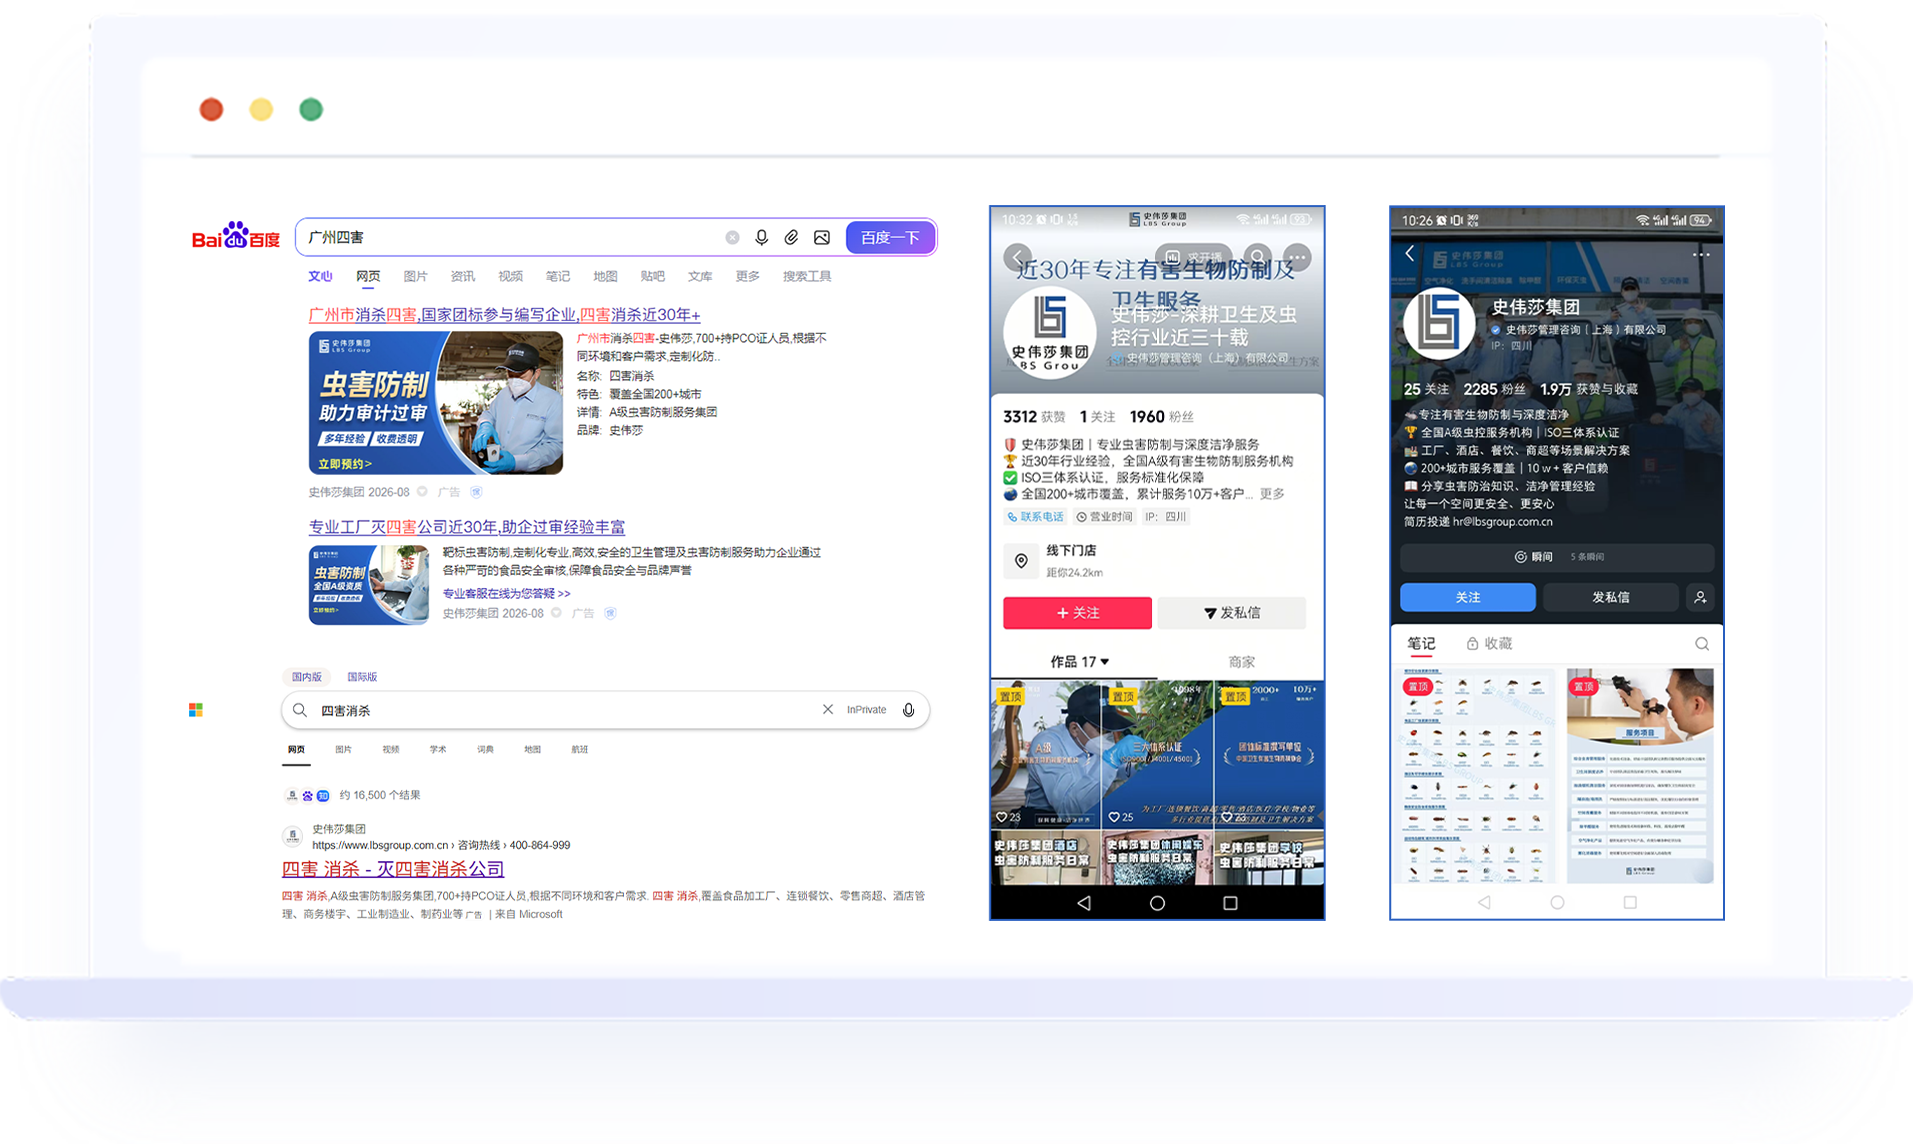Viewport: 1913px width, 1144px height.
Task: Click the 百度一下 search button
Action: [890, 238]
